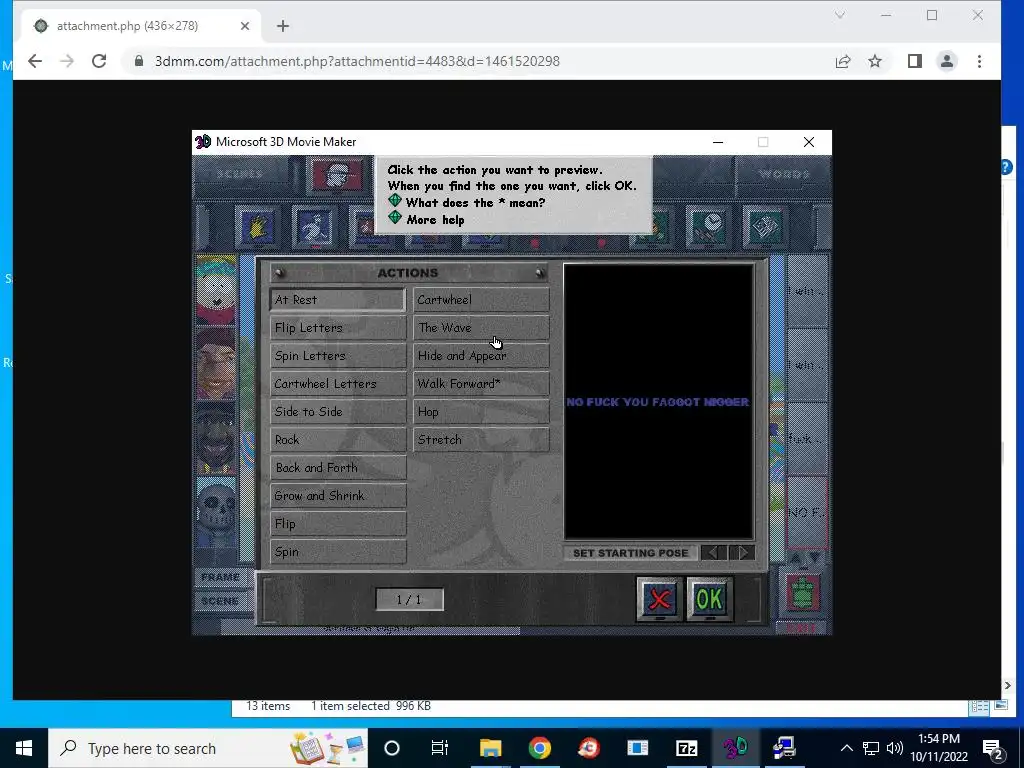Open the Chrome three-dot menu

click(x=979, y=61)
